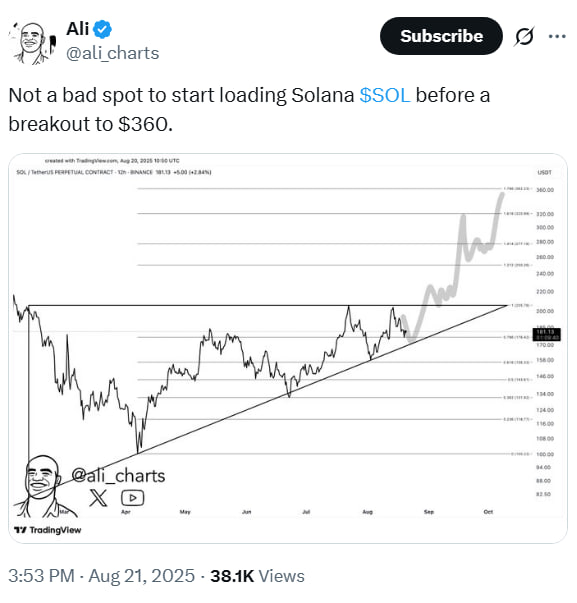Click the display name Ali
577x603 pixels.
point(78,29)
